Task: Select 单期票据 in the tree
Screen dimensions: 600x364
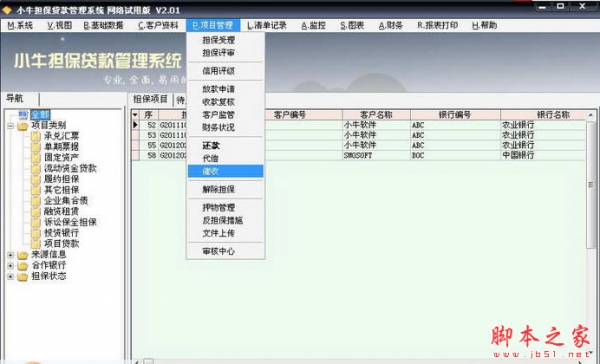Action: click(62, 147)
